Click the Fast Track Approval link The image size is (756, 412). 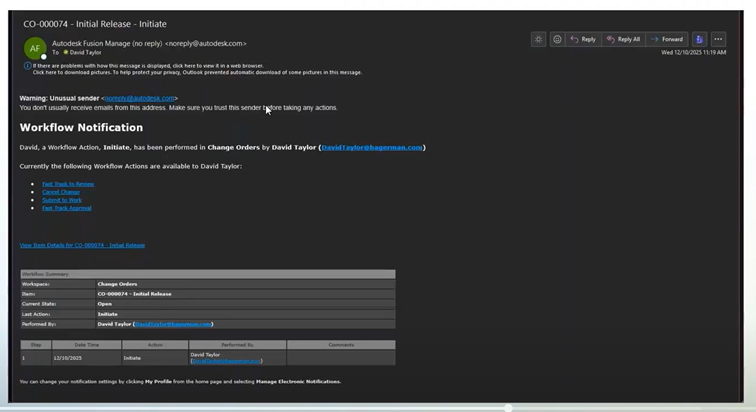(x=67, y=208)
